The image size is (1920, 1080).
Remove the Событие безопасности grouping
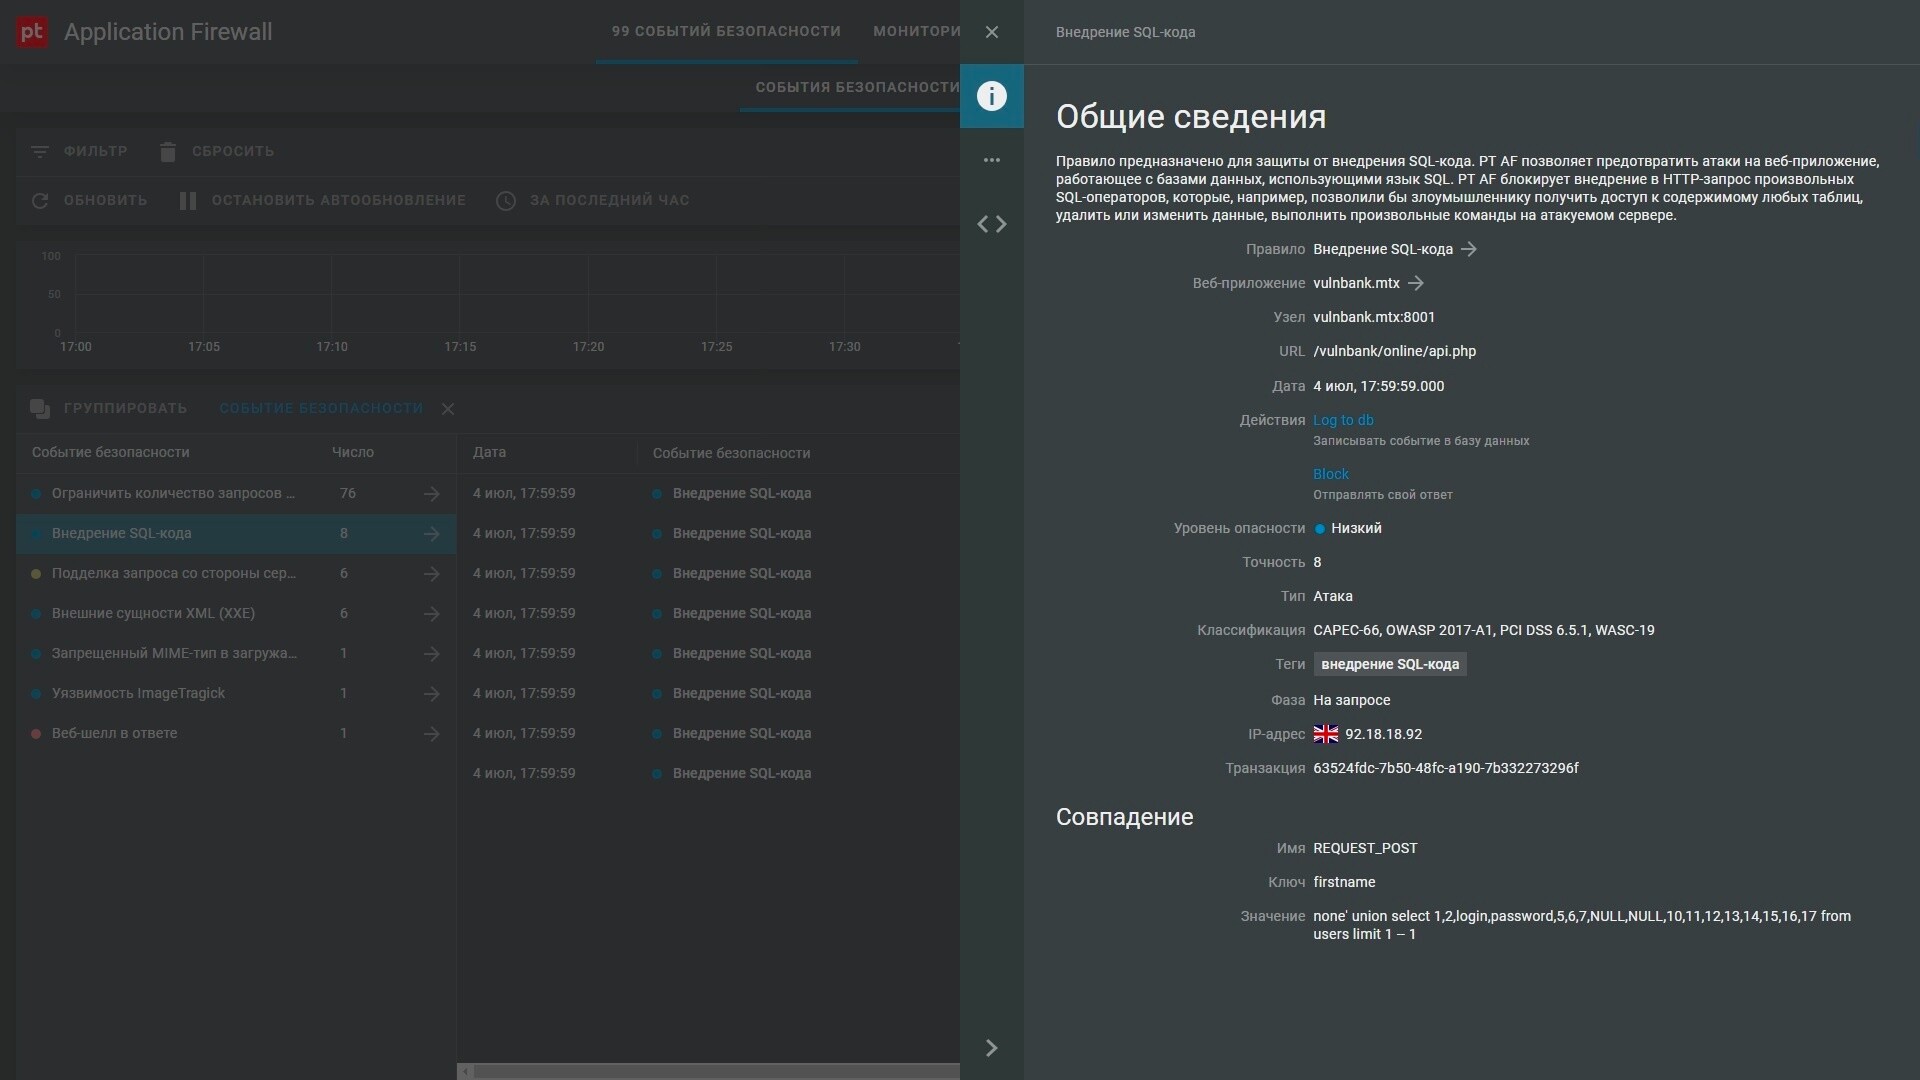448,409
